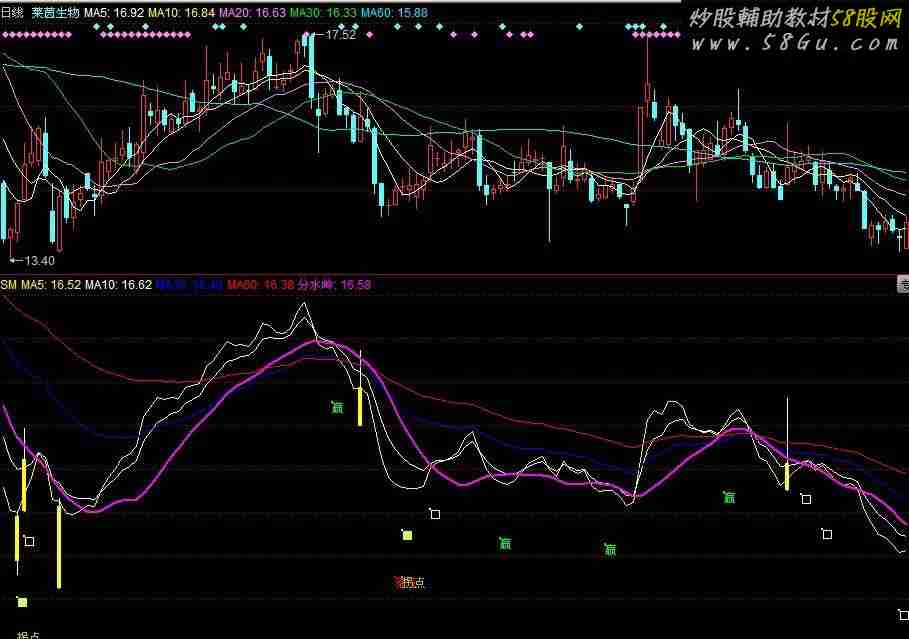Toggle the cyan MA60 15.88 legend

coord(393,13)
